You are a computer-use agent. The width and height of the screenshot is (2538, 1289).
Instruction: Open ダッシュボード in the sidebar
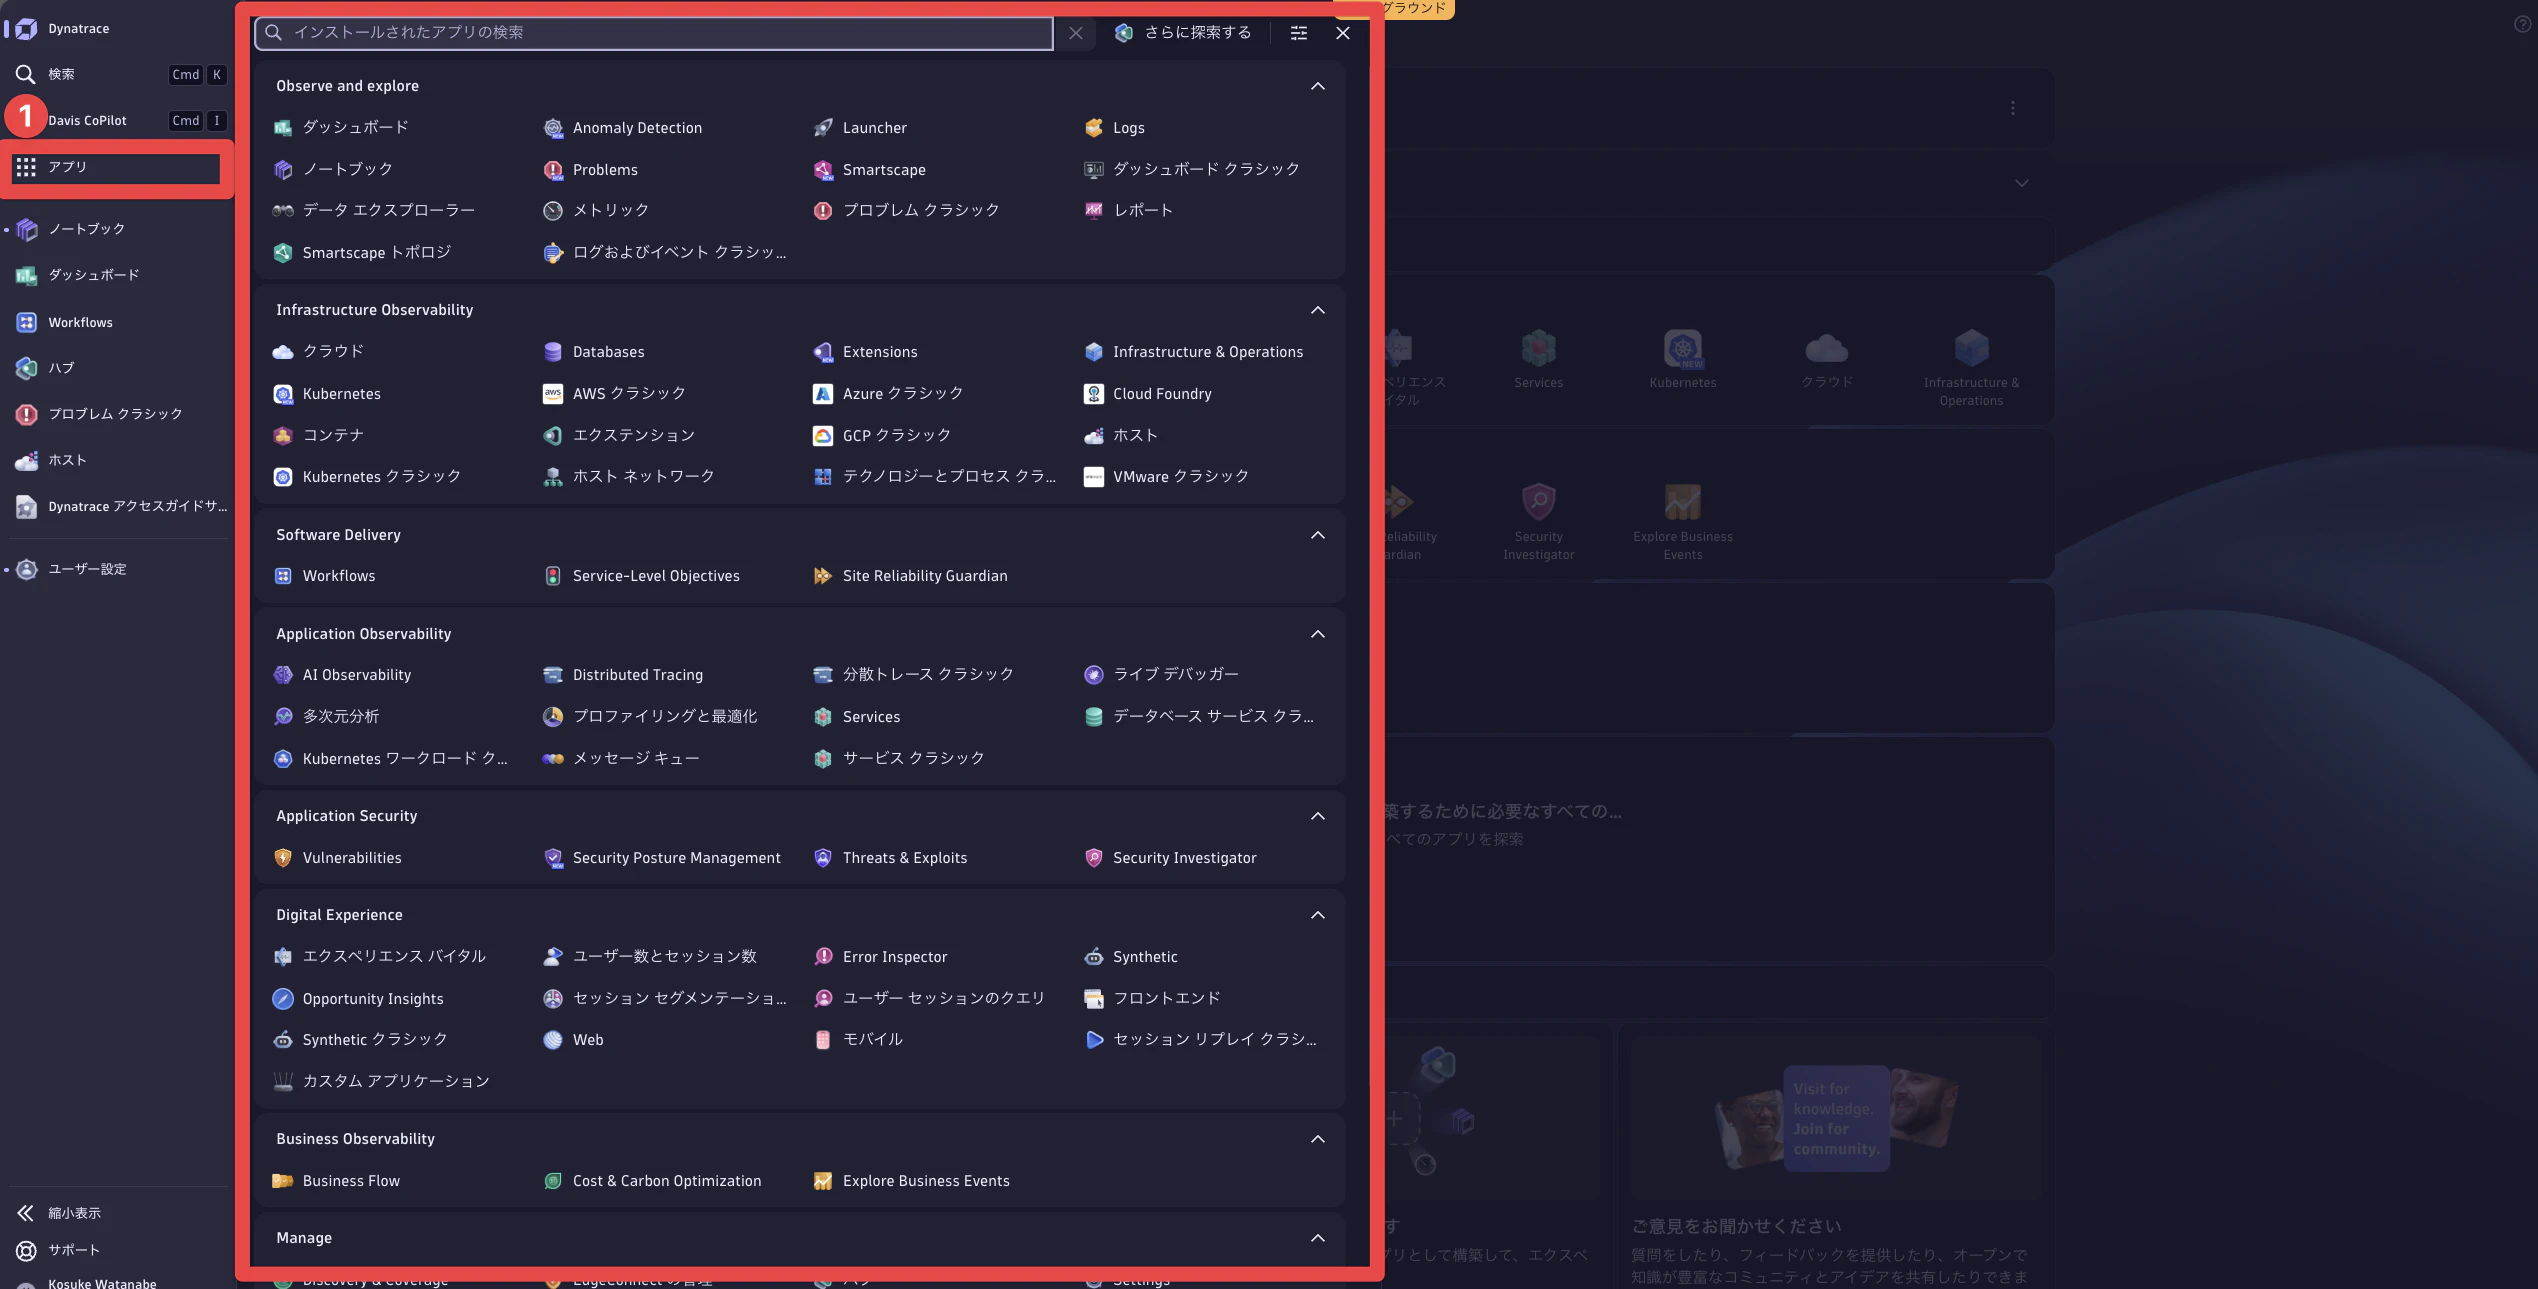click(118, 276)
